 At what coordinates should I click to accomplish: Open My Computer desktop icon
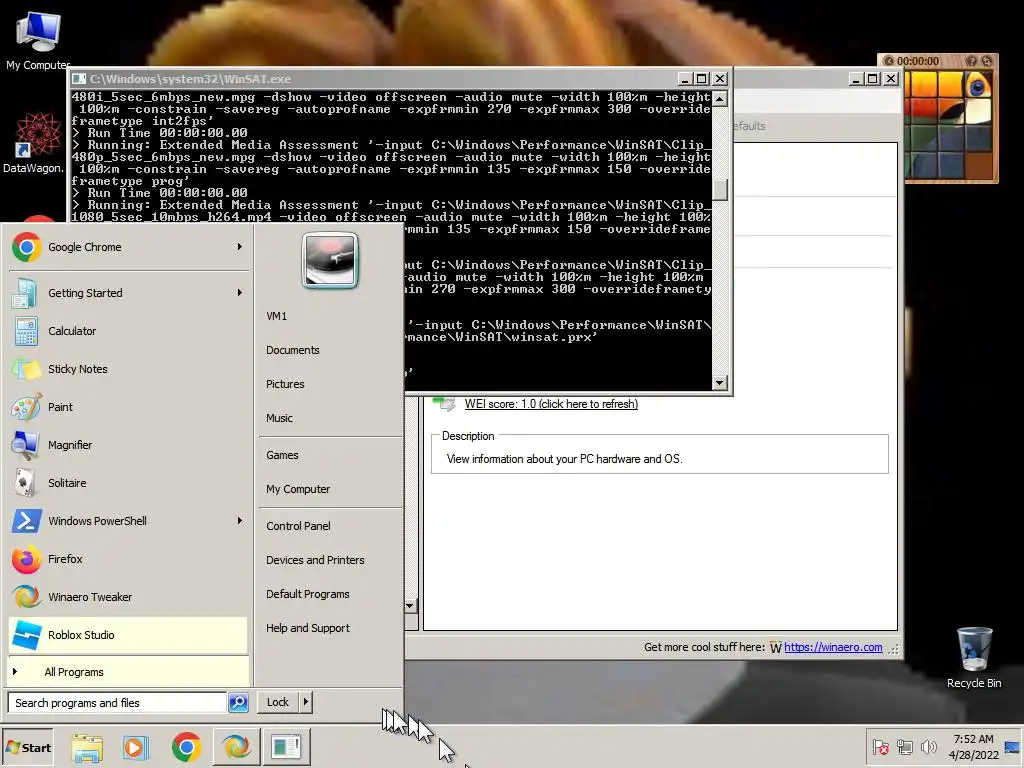(38, 40)
